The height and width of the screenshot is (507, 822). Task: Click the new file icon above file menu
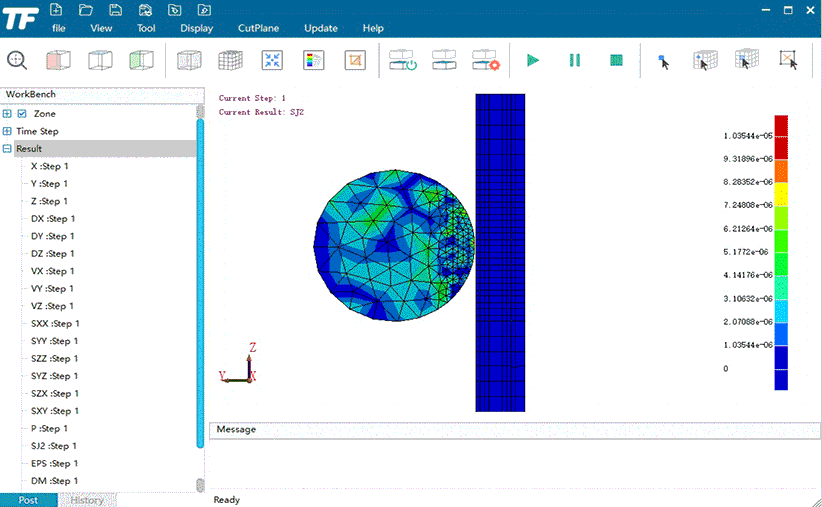(56, 9)
